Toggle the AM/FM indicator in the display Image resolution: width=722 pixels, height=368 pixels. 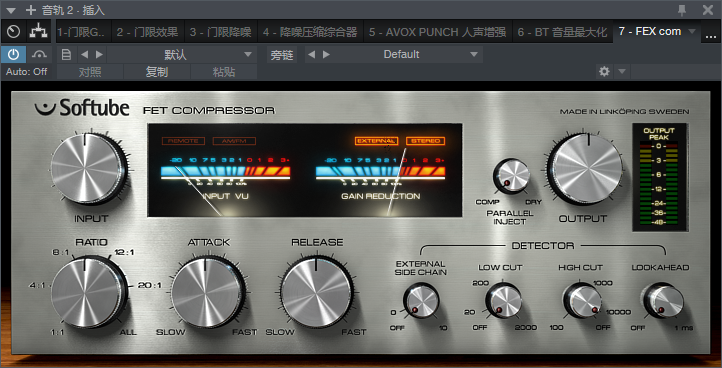[x=234, y=141]
